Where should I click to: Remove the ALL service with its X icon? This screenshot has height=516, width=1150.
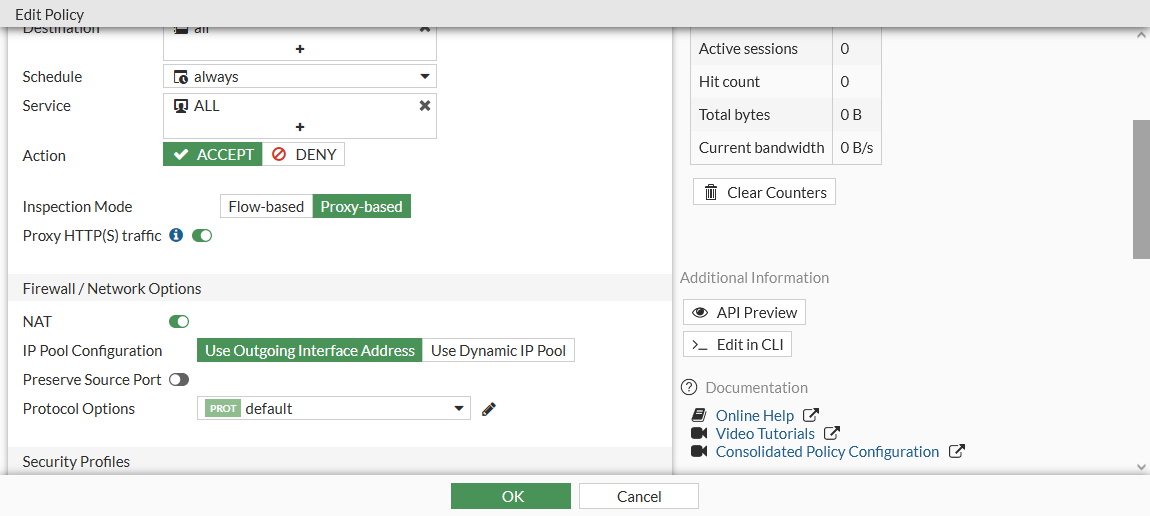[x=424, y=106]
